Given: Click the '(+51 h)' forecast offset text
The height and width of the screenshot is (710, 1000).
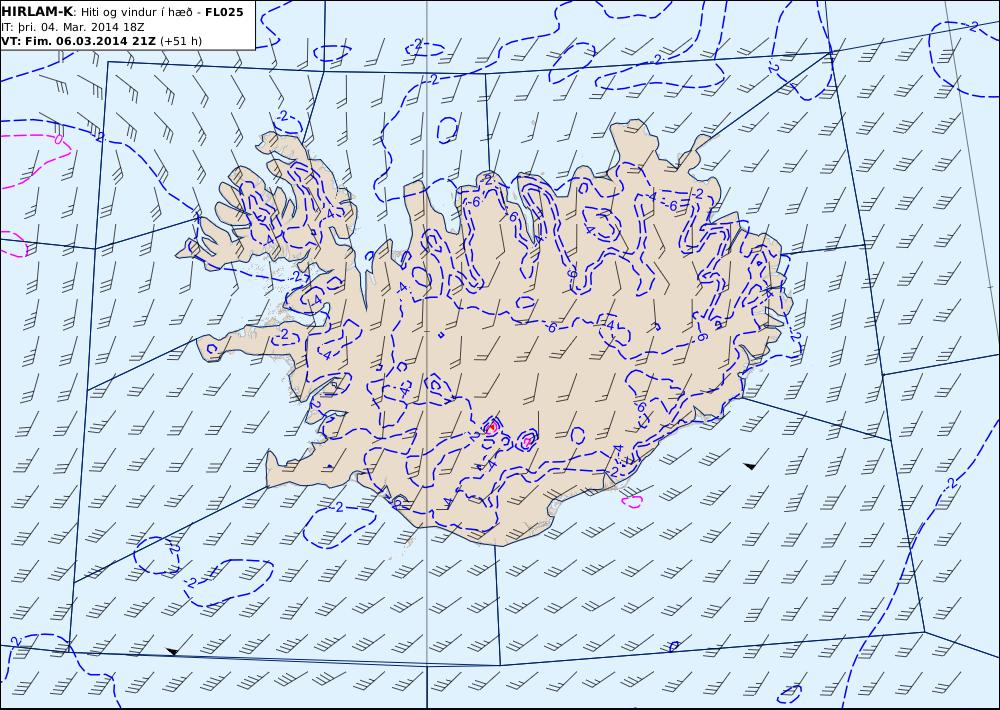Looking at the screenshot, I should coord(180,41).
